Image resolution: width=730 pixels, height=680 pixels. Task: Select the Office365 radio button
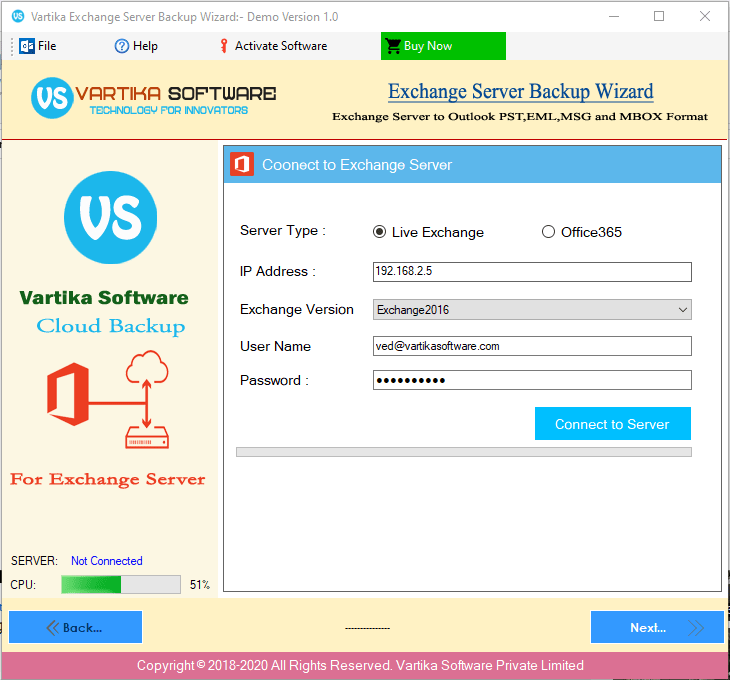(x=548, y=232)
